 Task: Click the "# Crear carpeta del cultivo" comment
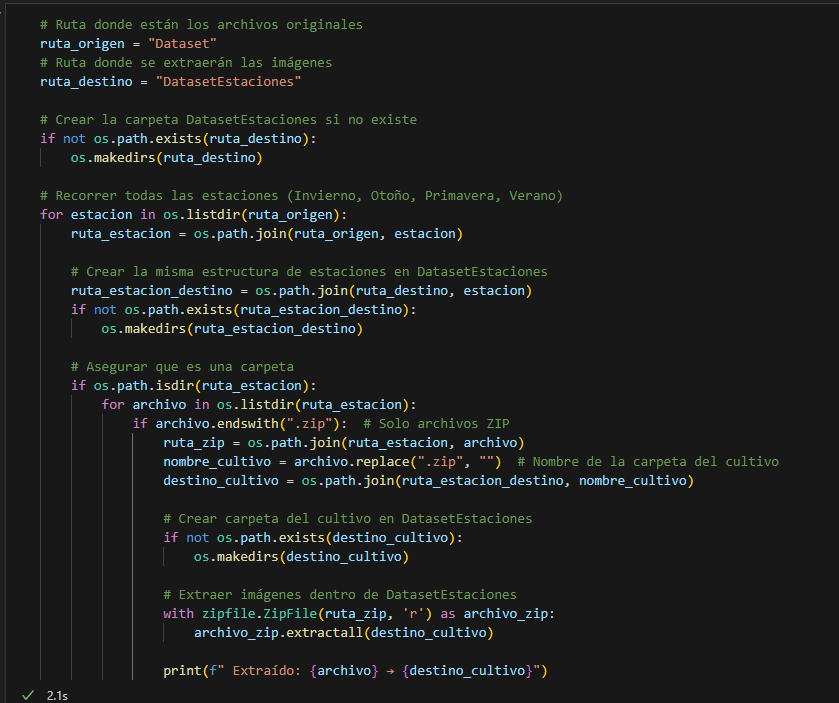(x=347, y=518)
